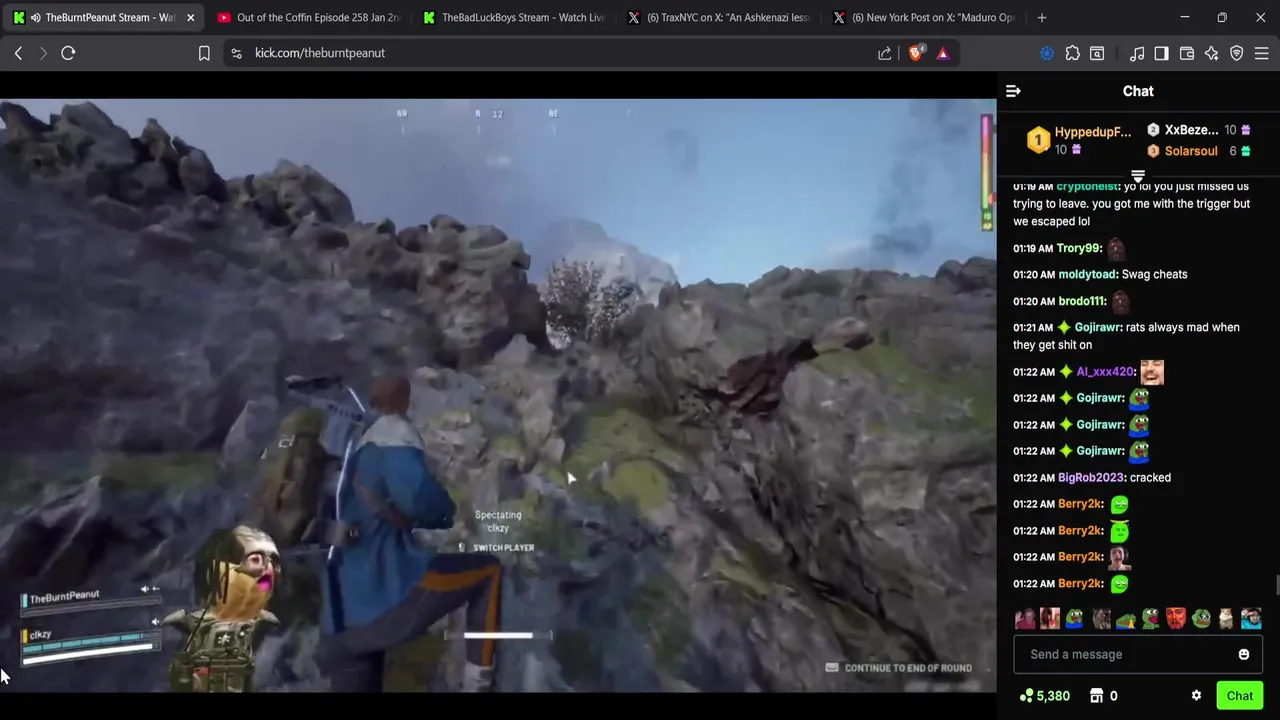1280x720 pixels.
Task: Open XxBeze leaderboard entry
Action: point(1198,130)
